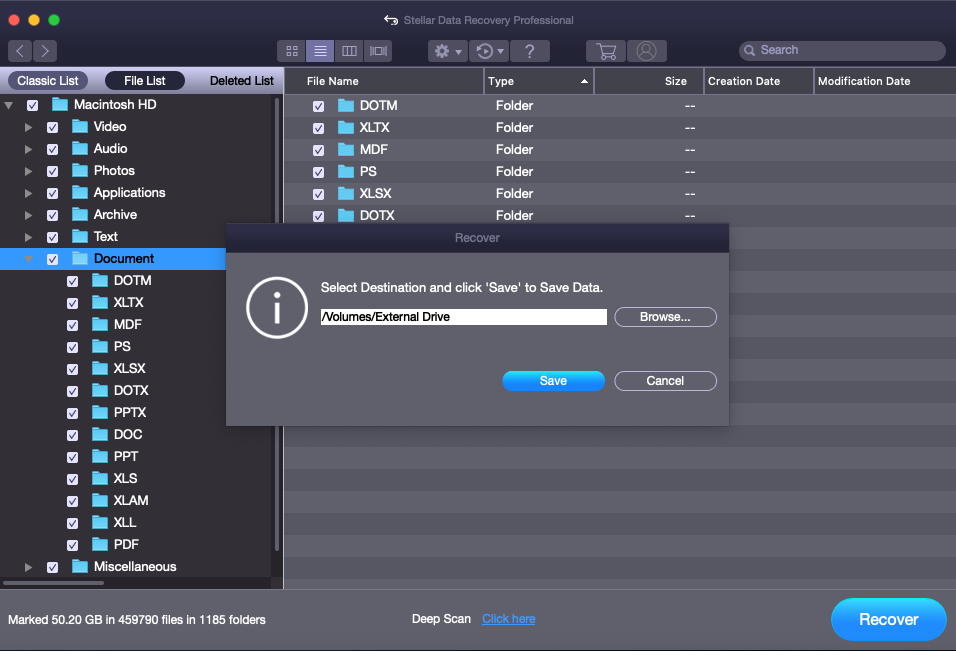The height and width of the screenshot is (652, 956).
Task: Uncheck the Macintosh HD checkbox
Action: (32, 106)
